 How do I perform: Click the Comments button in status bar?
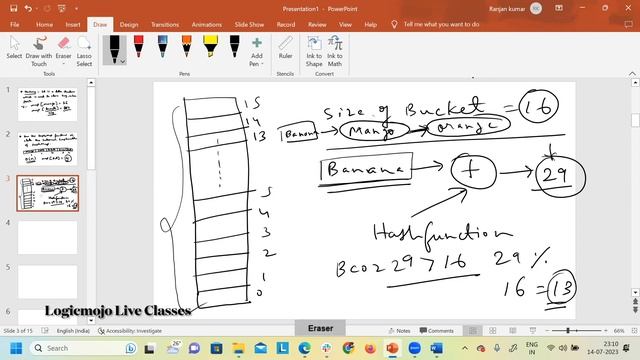click(437, 331)
